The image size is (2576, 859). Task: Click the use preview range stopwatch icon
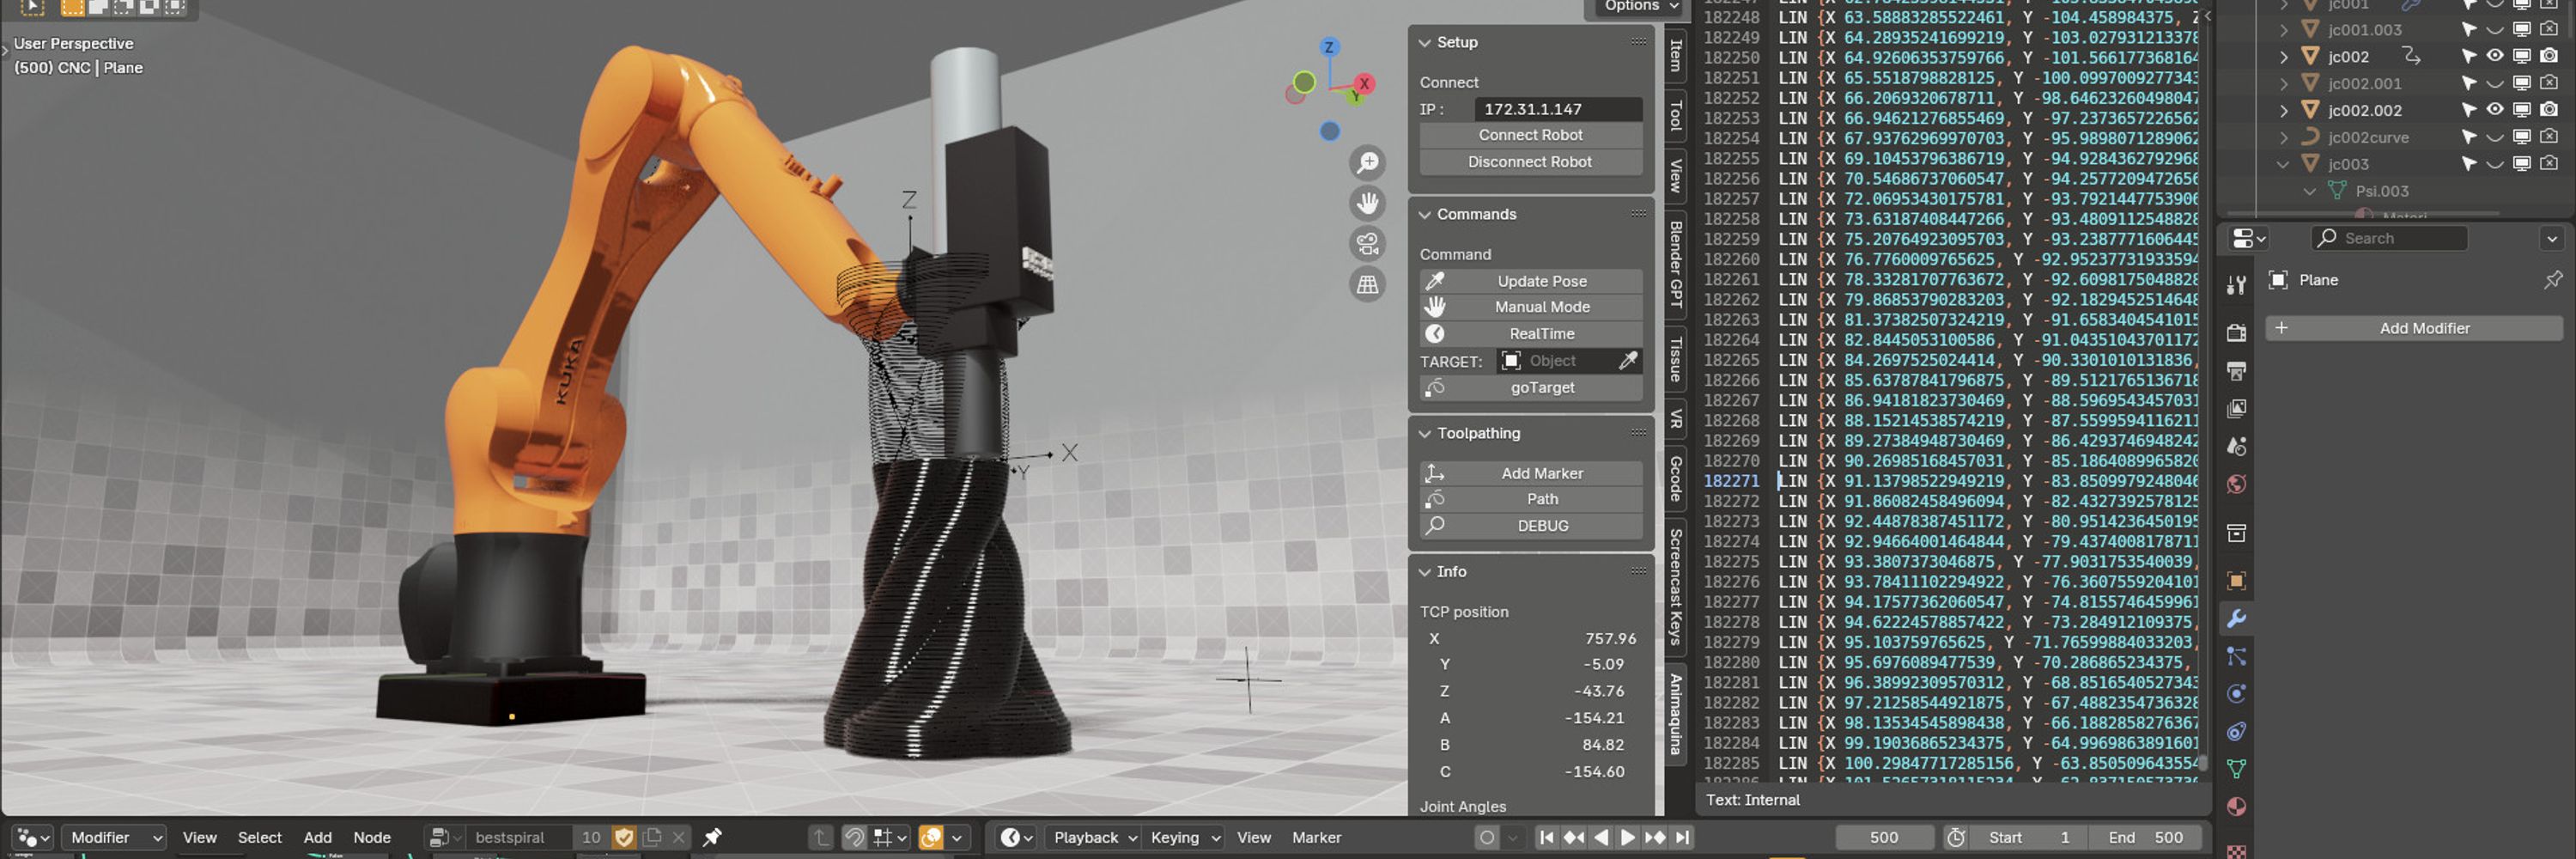tap(1956, 837)
